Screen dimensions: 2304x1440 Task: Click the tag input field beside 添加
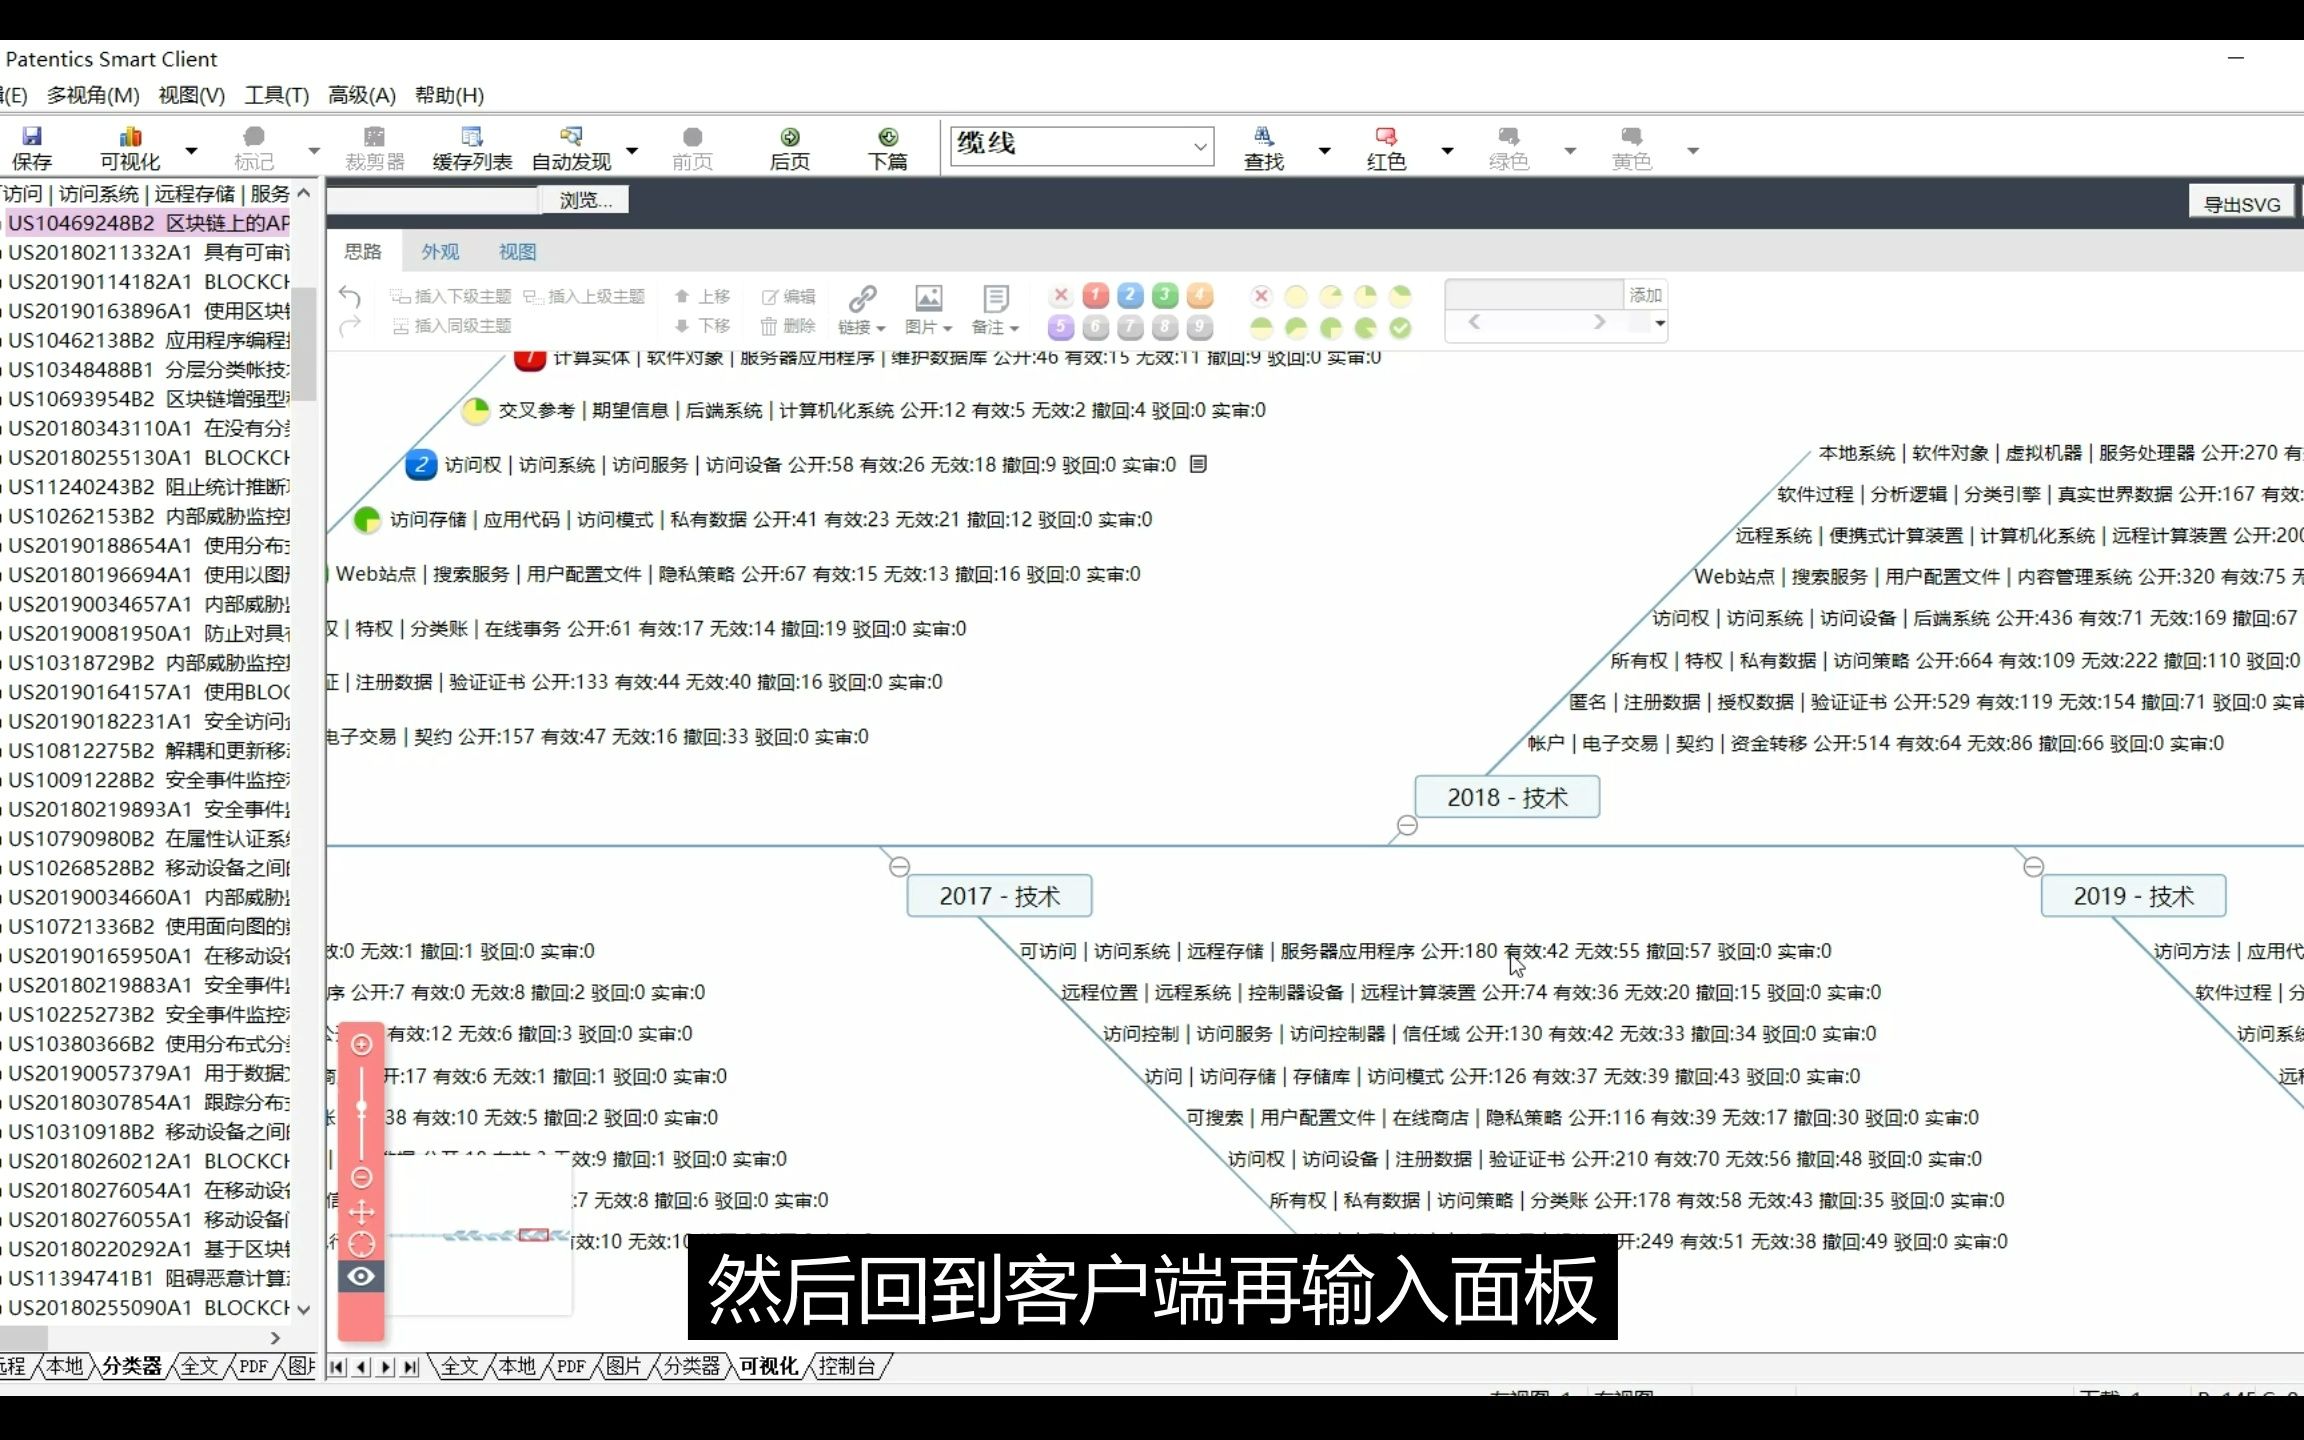coord(1534,294)
